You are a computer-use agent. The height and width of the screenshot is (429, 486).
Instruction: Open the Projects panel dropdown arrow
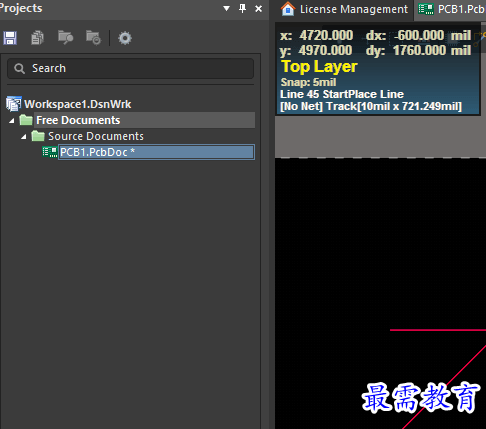coord(226,9)
